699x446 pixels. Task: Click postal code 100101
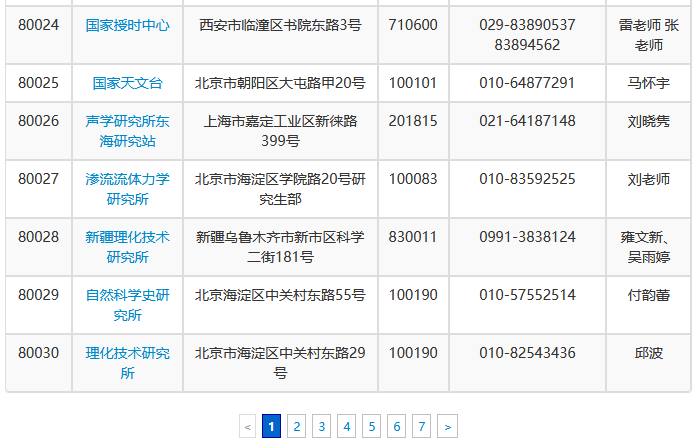pyautogui.click(x=413, y=83)
